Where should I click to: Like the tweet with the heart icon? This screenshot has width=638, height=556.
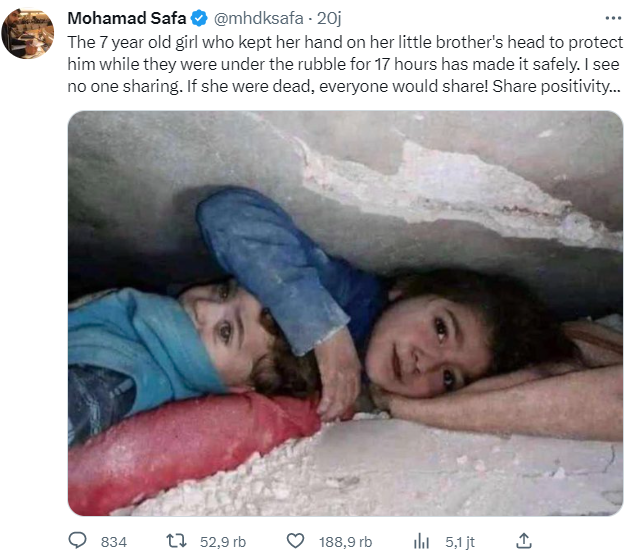tap(295, 541)
